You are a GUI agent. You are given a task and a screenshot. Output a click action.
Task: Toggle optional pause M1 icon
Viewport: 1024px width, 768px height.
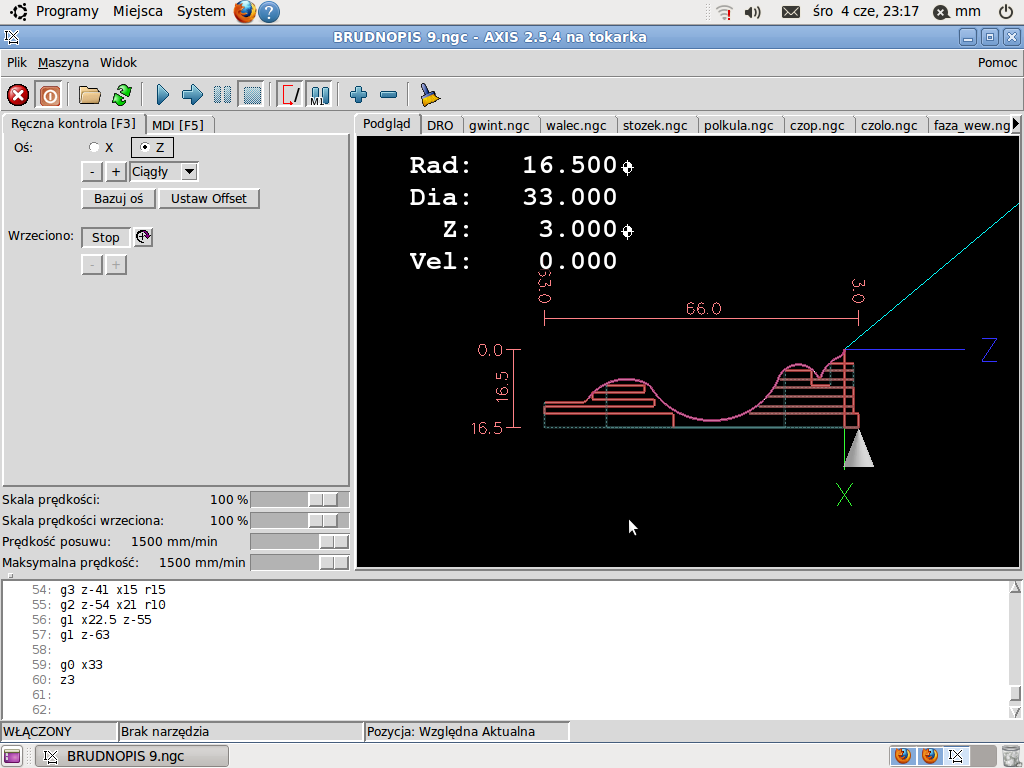click(x=319, y=95)
